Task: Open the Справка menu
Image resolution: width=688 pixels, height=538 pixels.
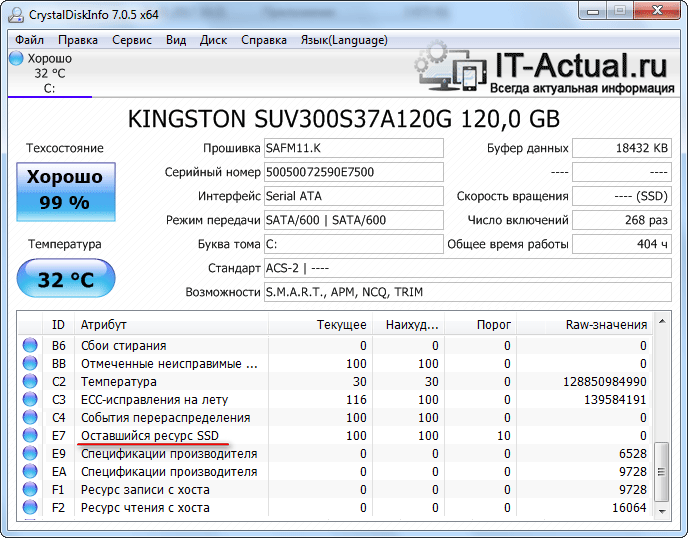Action: [264, 40]
